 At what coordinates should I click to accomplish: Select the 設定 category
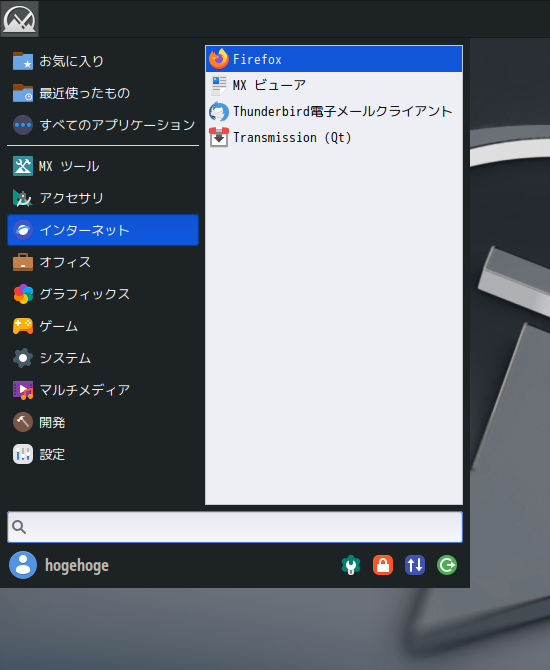(103, 454)
